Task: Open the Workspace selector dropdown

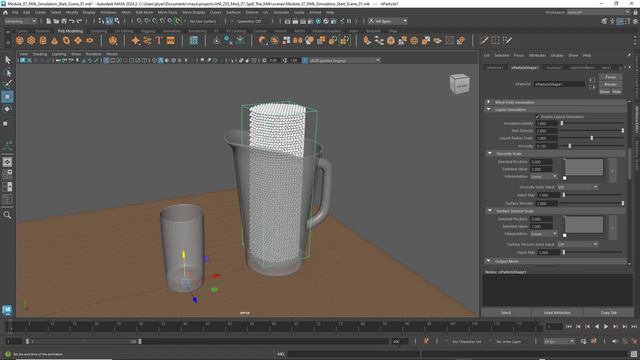Action: click(x=598, y=12)
